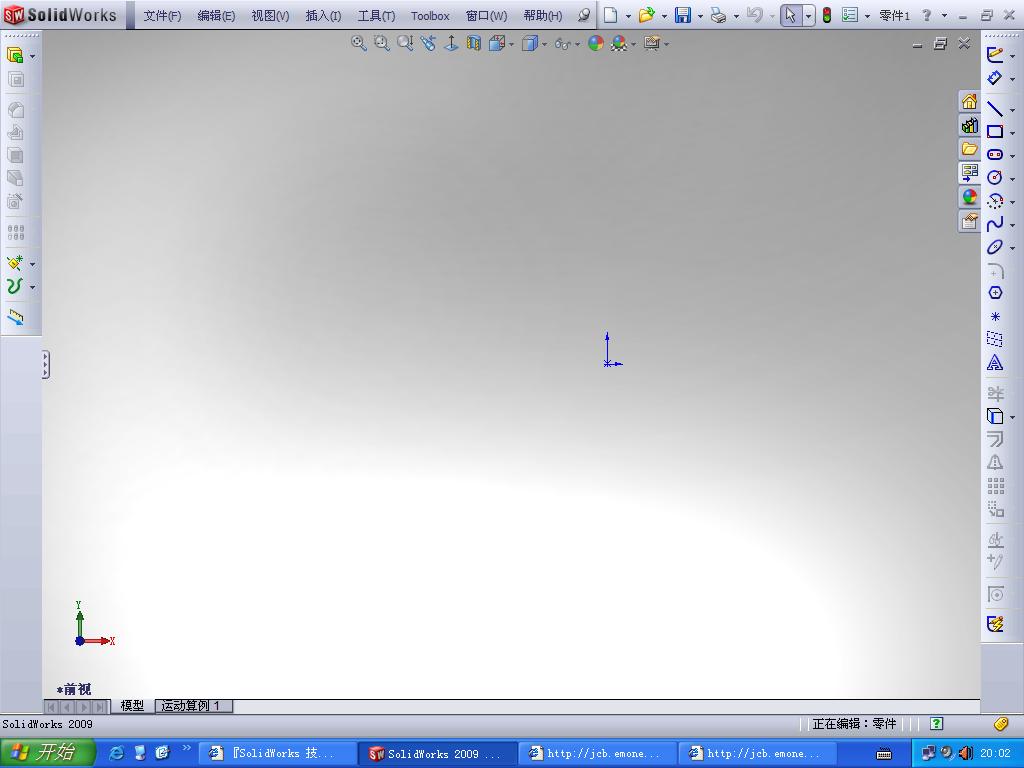This screenshot has width=1024, height=768.
Task: Open the Display Style dropdown arrow
Action: pyautogui.click(x=544, y=44)
